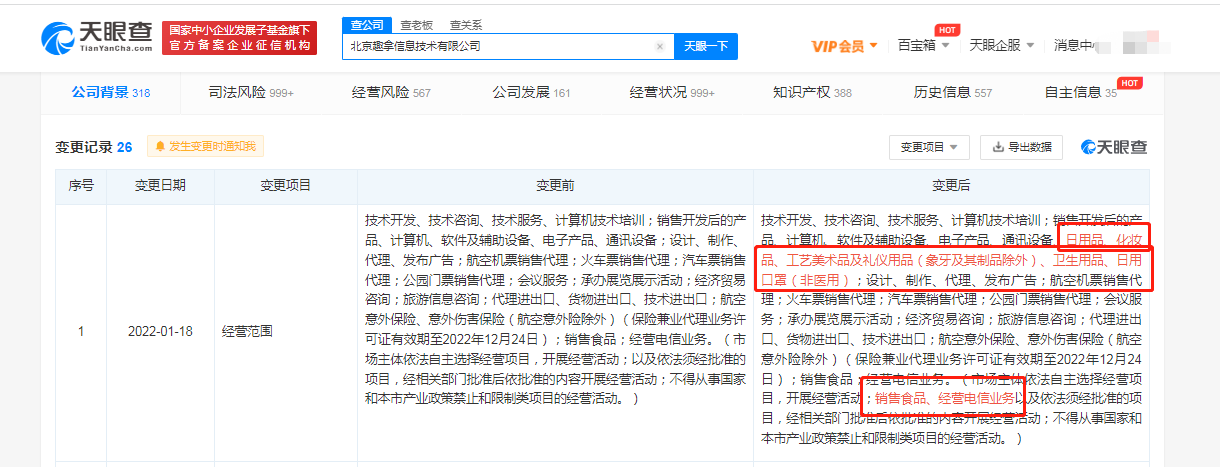1220x467 pixels.
Task: Select the 知识产权 388 tab
Action: [x=812, y=92]
